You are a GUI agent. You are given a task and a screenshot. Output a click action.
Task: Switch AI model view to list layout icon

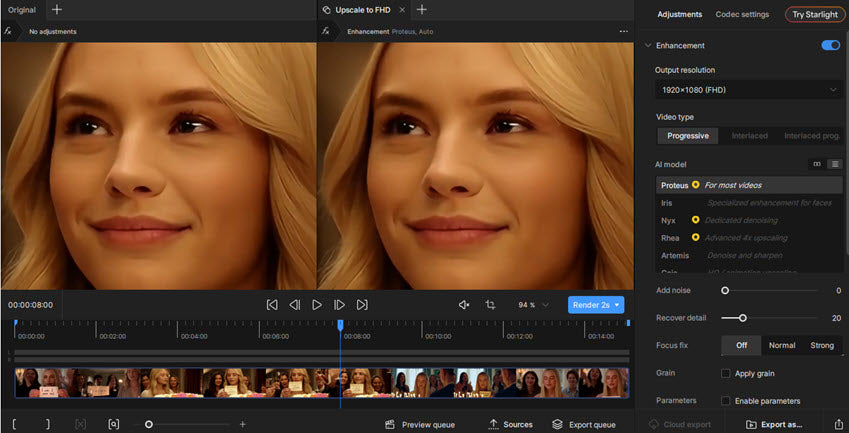pyautogui.click(x=835, y=164)
